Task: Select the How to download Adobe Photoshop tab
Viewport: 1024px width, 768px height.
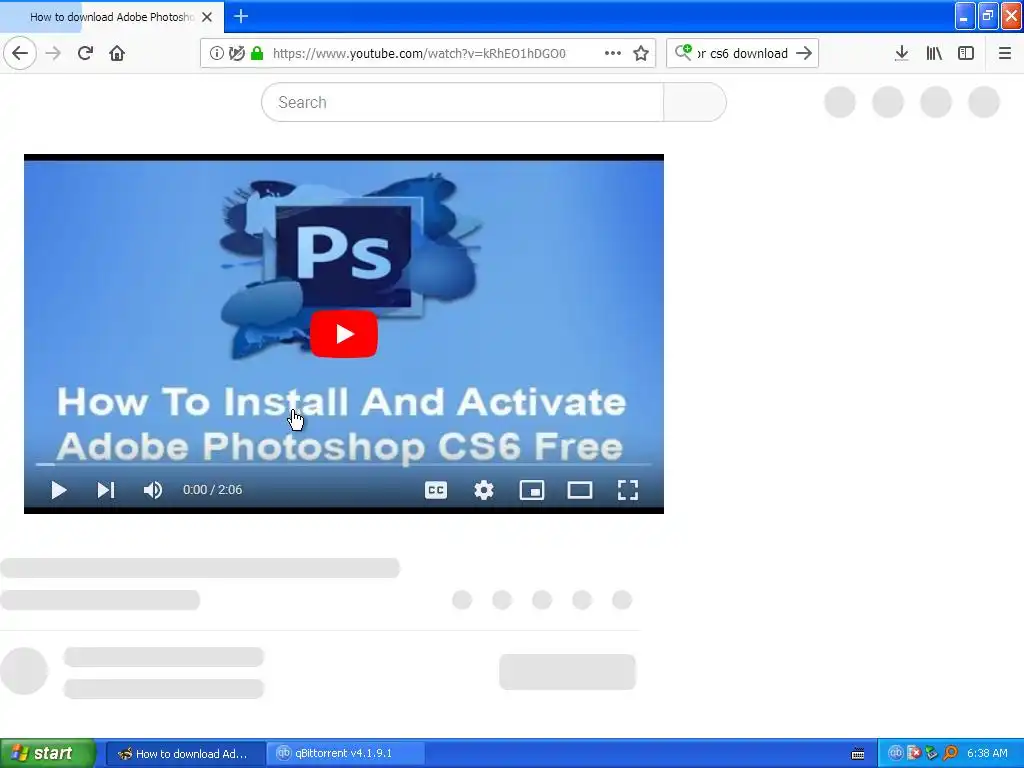Action: pos(112,17)
